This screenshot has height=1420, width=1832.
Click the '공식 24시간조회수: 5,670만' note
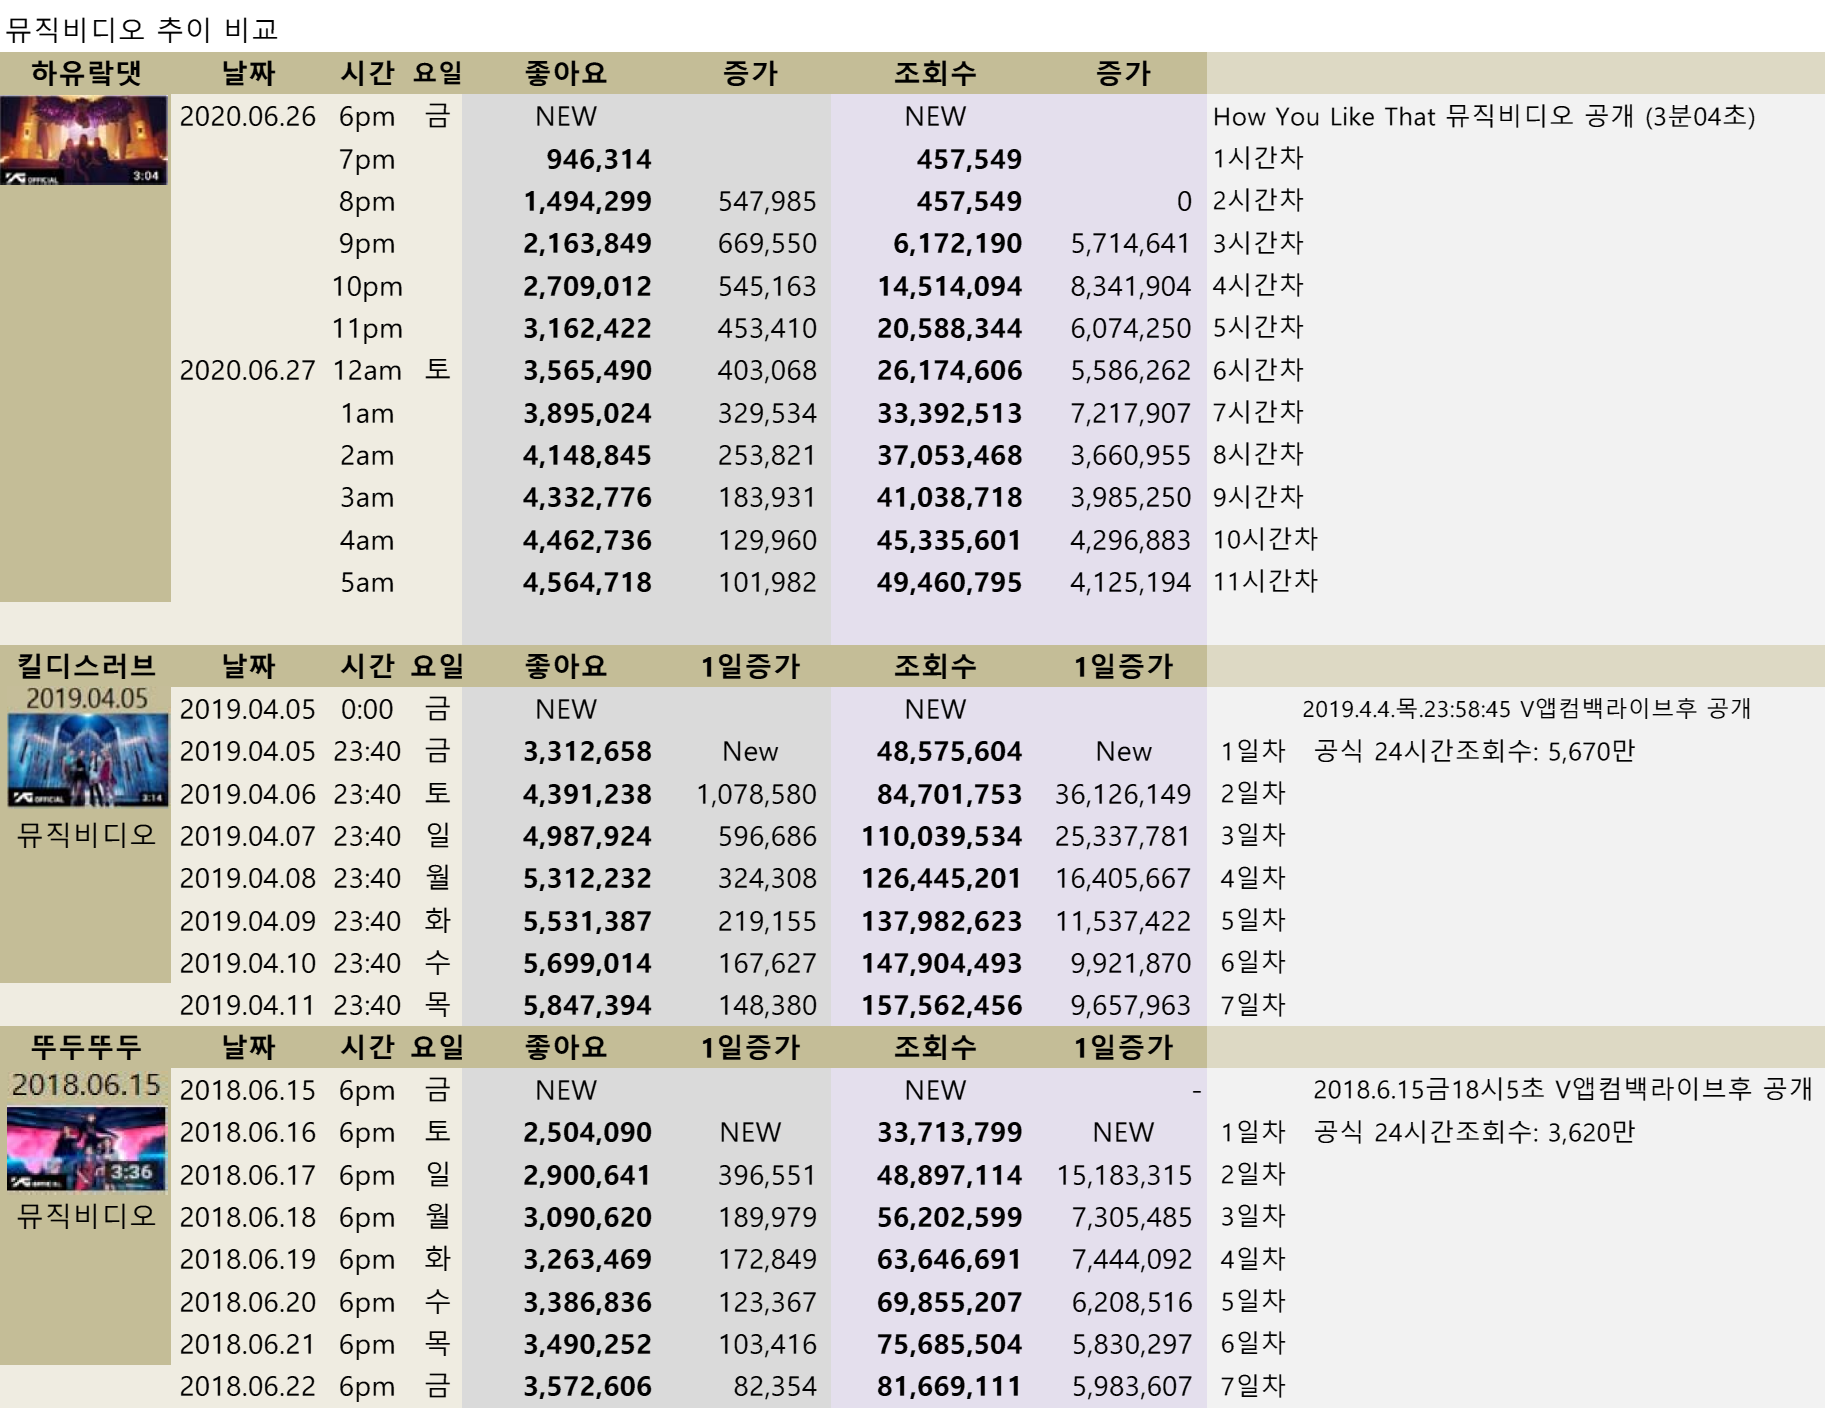coord(1474,751)
